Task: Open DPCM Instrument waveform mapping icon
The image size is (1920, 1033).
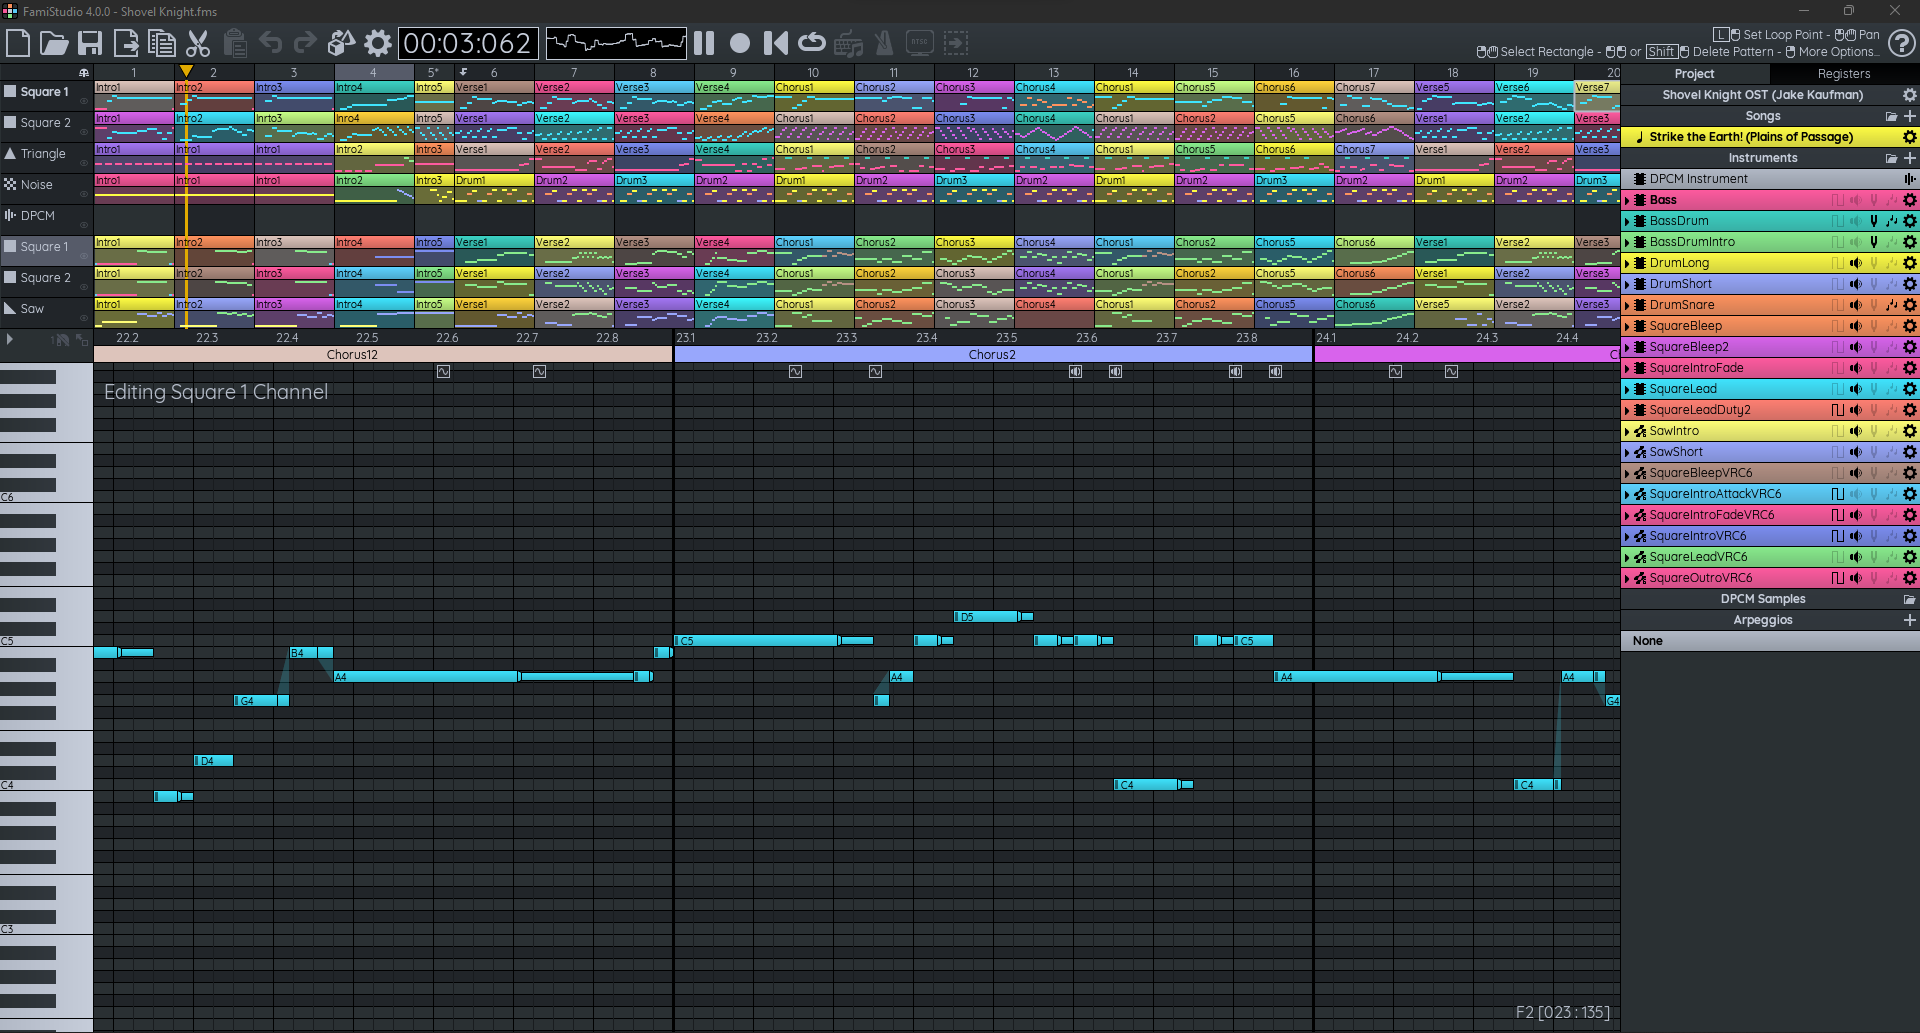Action: click(x=1909, y=179)
